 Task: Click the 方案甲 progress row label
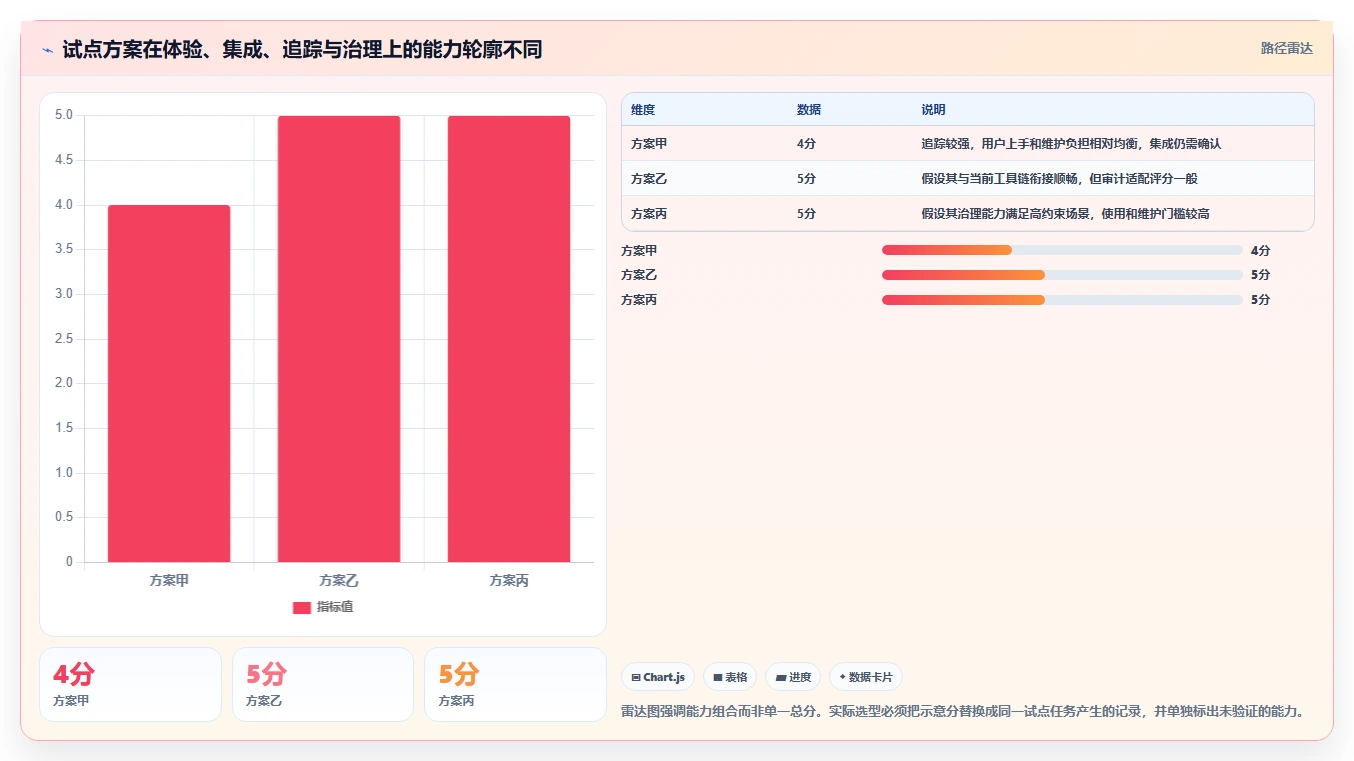pos(639,251)
